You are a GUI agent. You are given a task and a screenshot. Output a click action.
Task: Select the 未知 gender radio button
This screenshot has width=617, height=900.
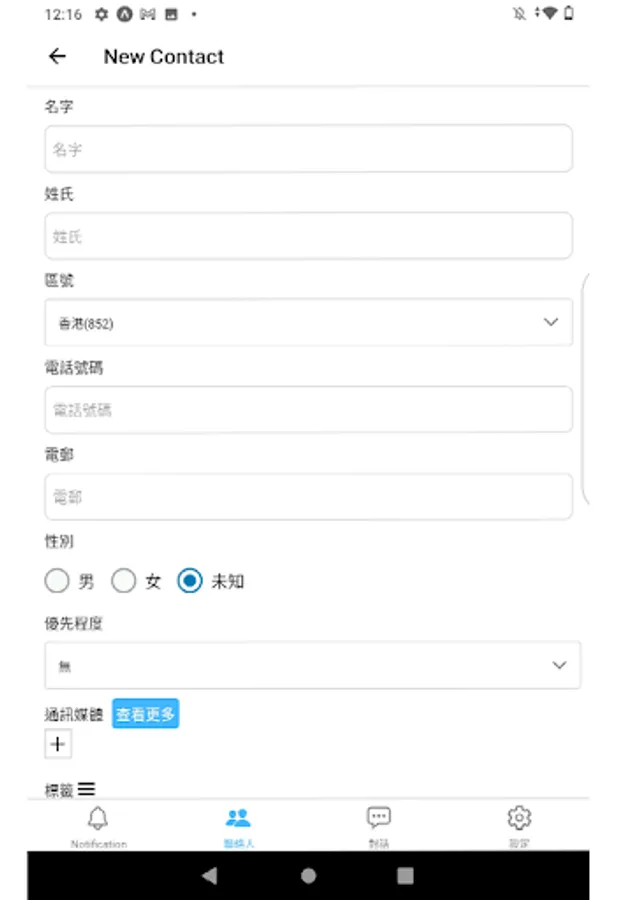[x=190, y=581]
